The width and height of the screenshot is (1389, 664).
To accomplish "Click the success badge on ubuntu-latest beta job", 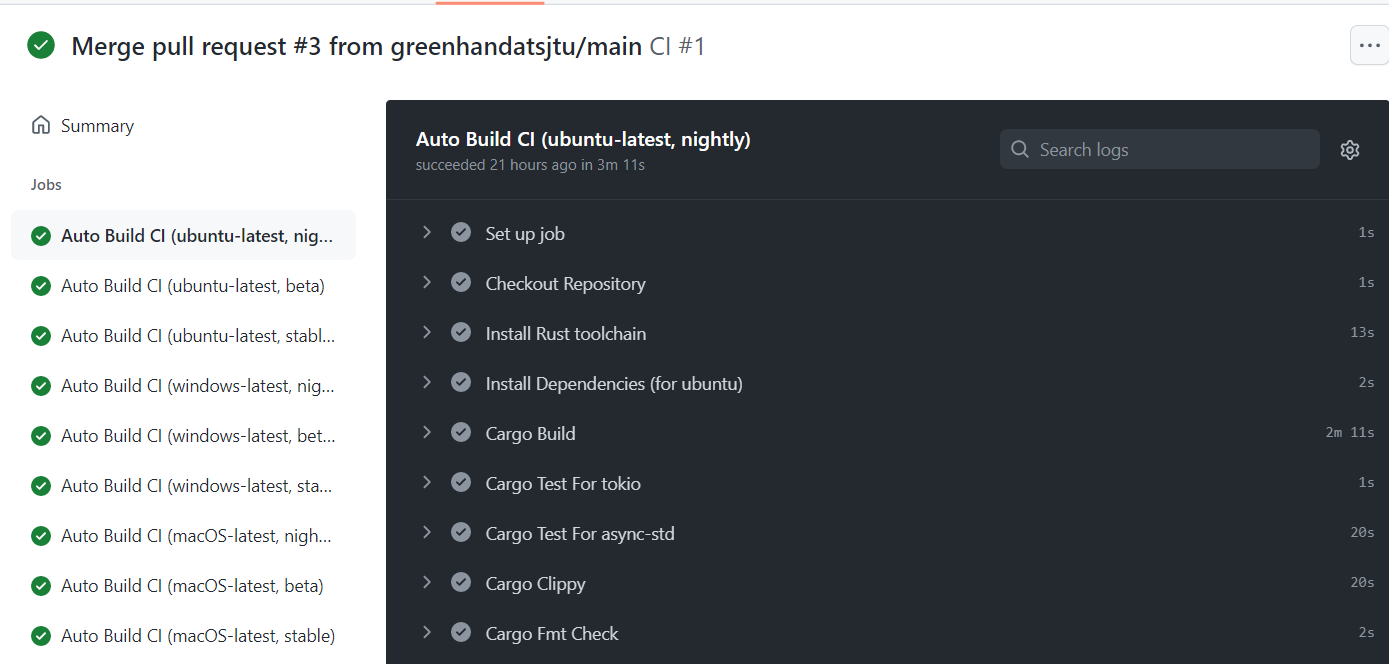I will tap(40, 285).
